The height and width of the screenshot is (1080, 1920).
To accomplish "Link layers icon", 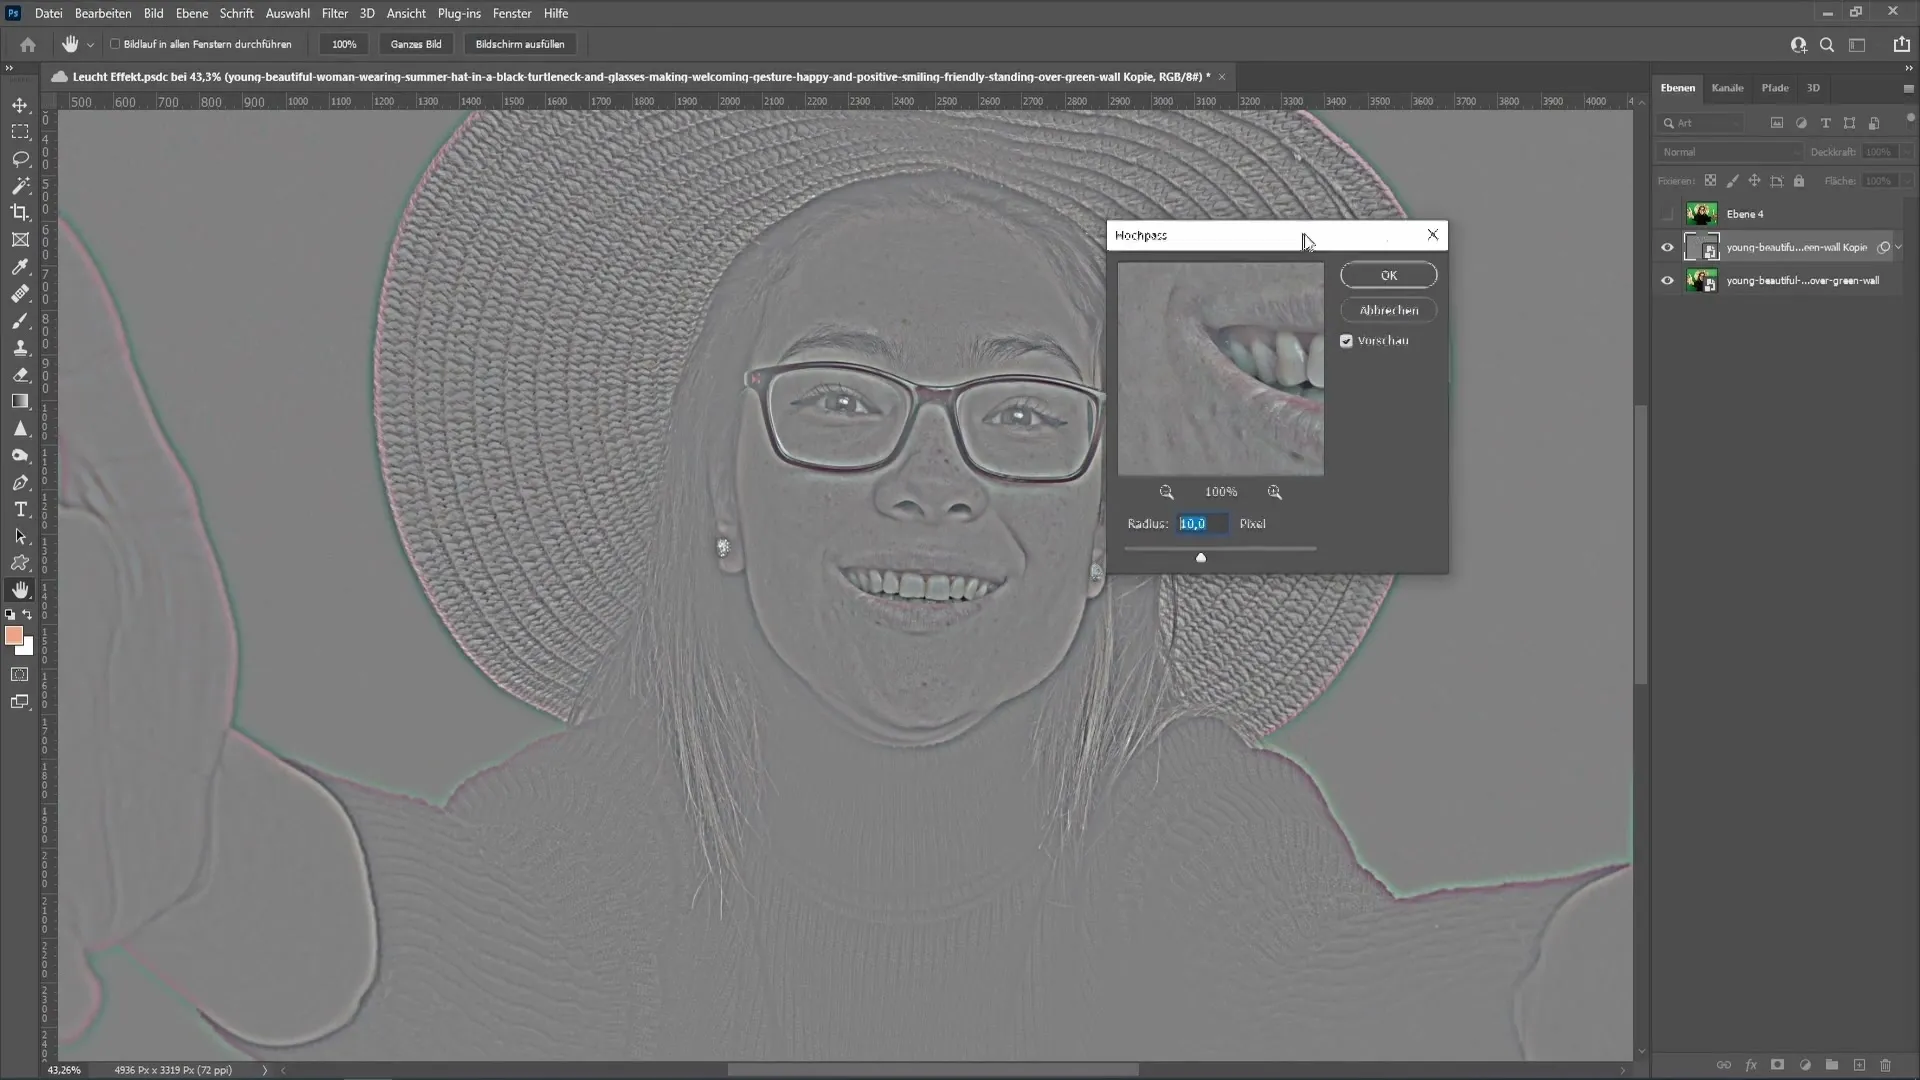I will click(x=1724, y=1065).
